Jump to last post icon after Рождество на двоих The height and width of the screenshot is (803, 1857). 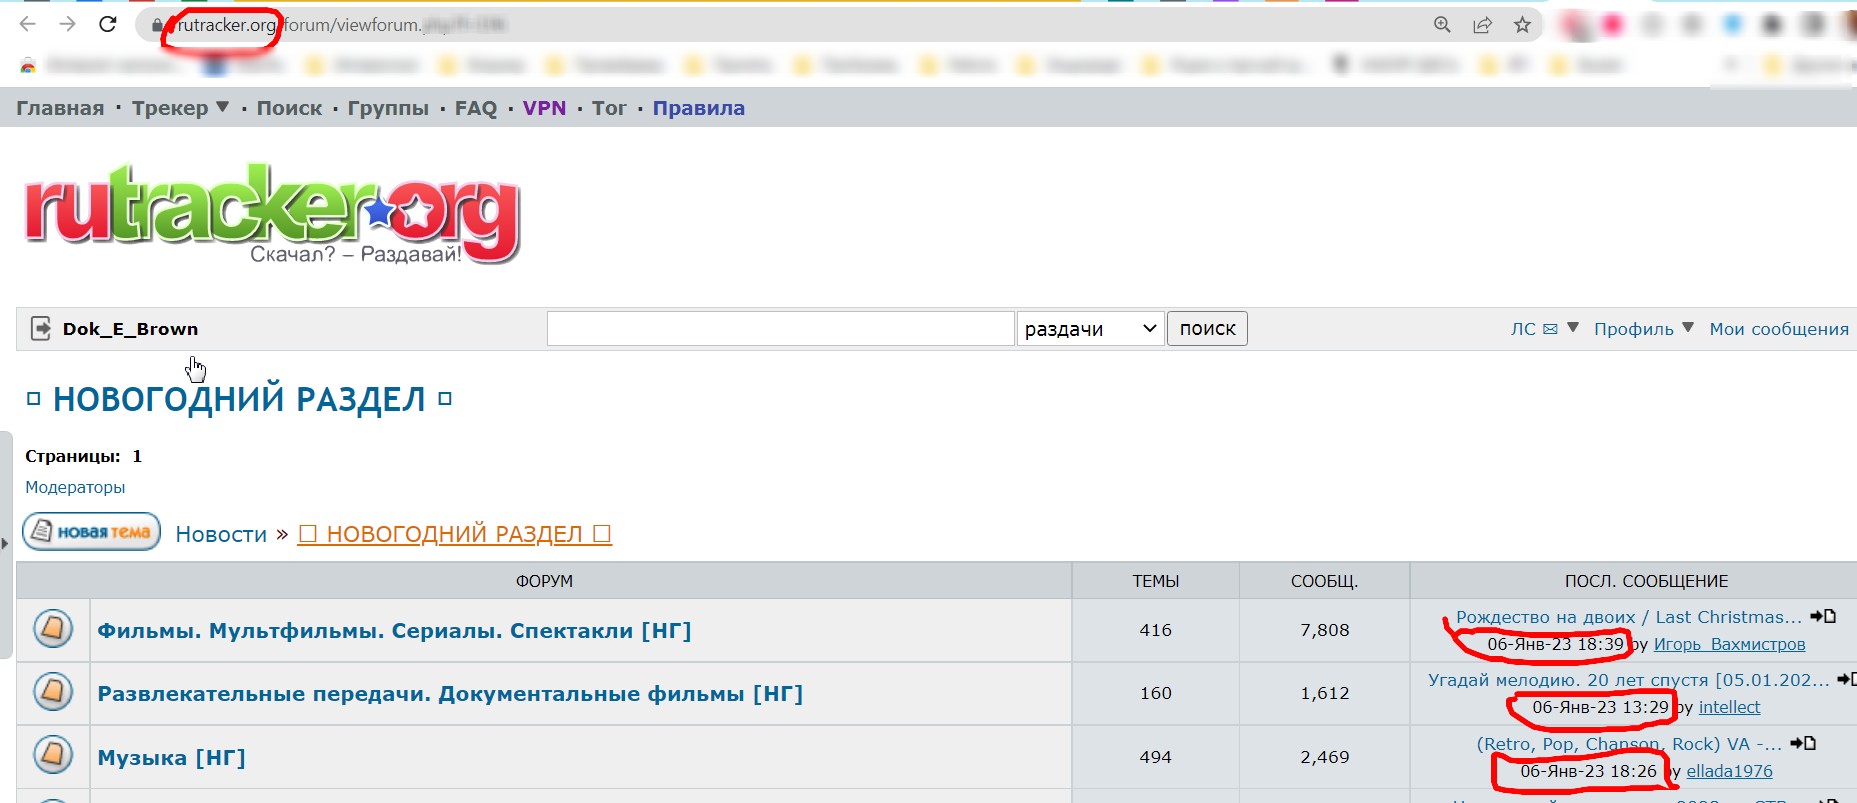coord(1823,617)
